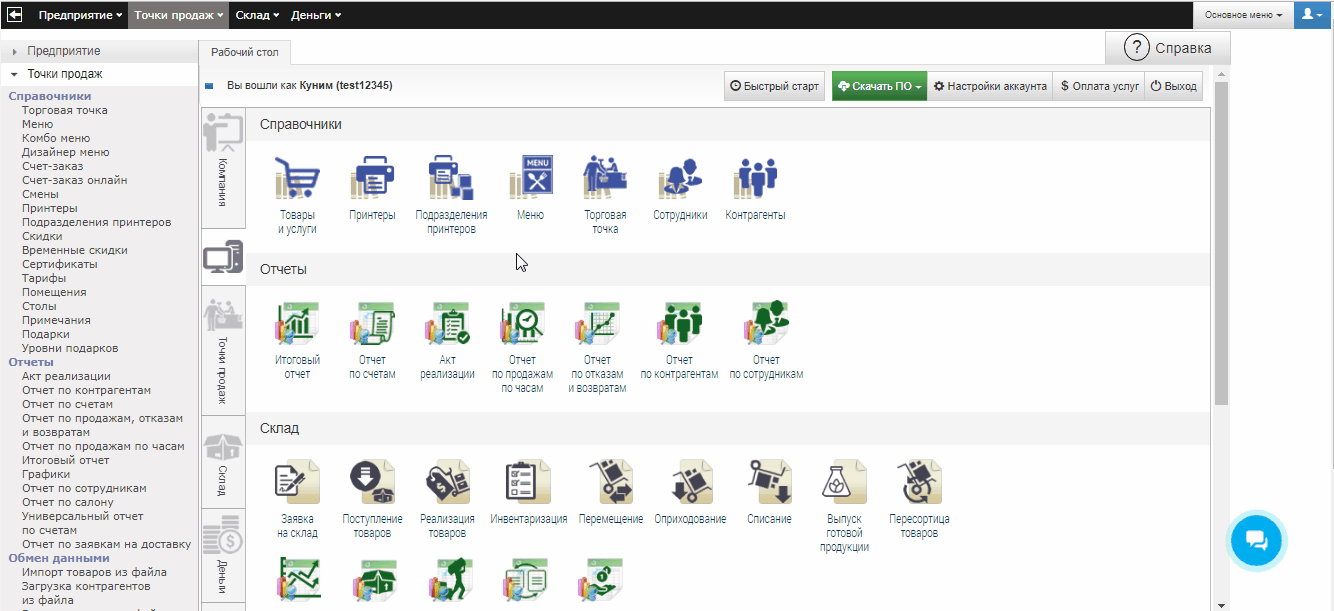Screen dimensions: 1334x611
Task: Launch the Инвентаризация warehouse icon
Action: tap(528, 482)
